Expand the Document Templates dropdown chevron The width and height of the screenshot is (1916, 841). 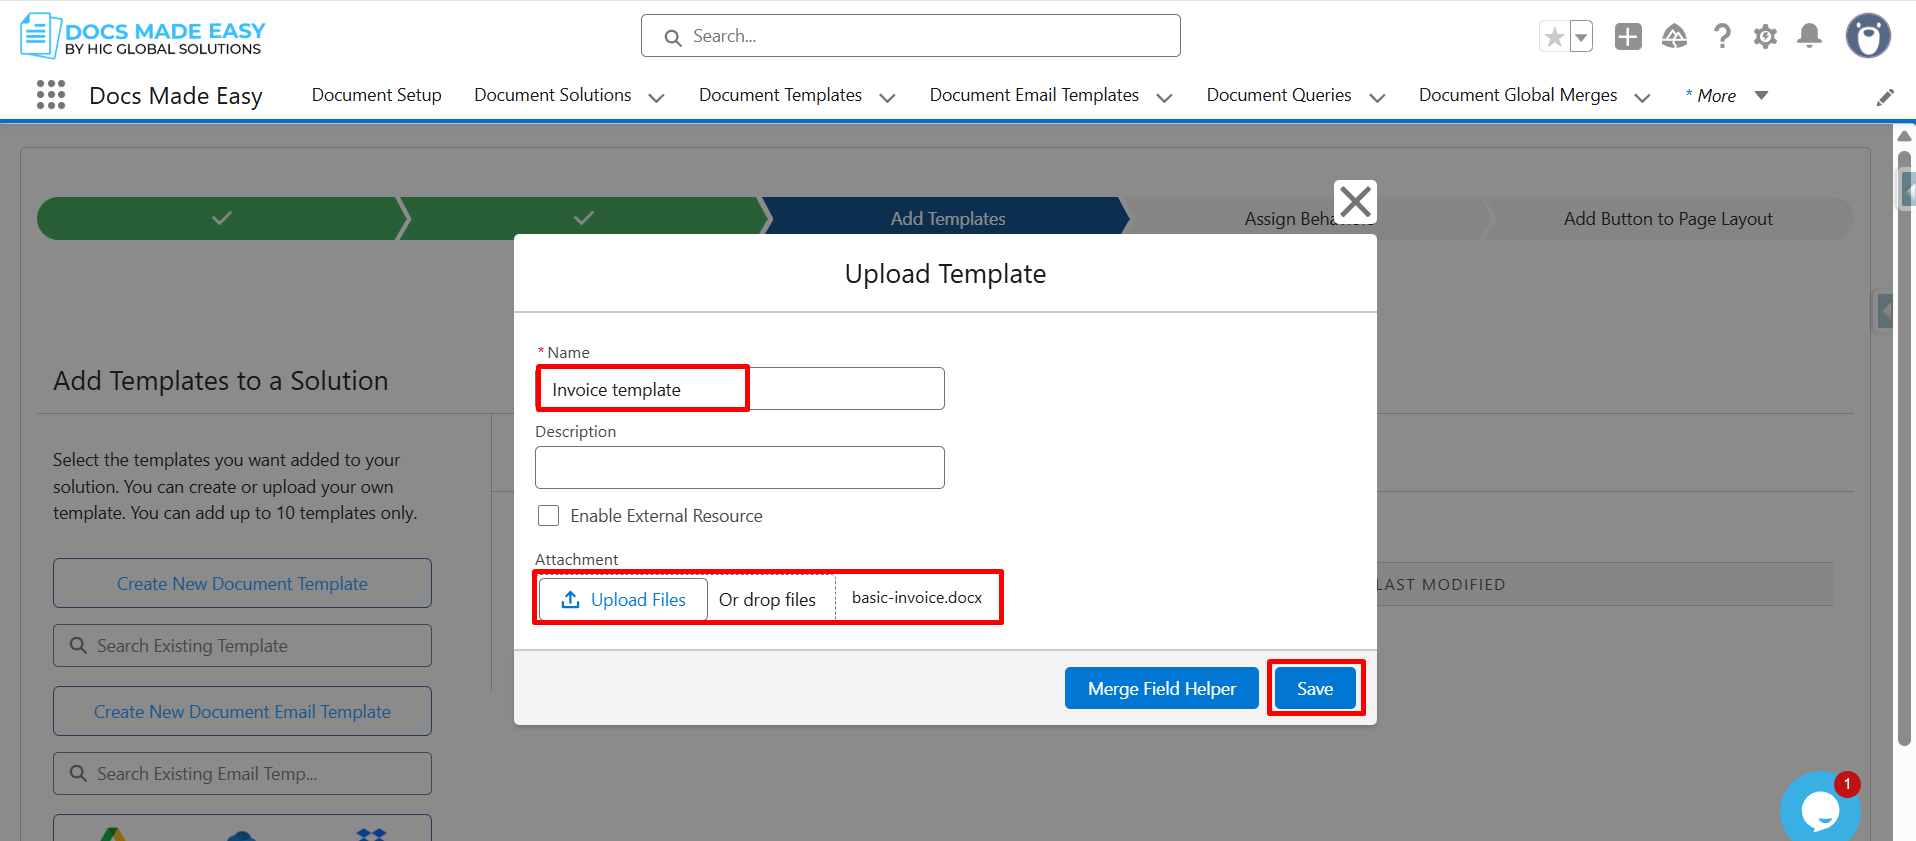(x=887, y=97)
